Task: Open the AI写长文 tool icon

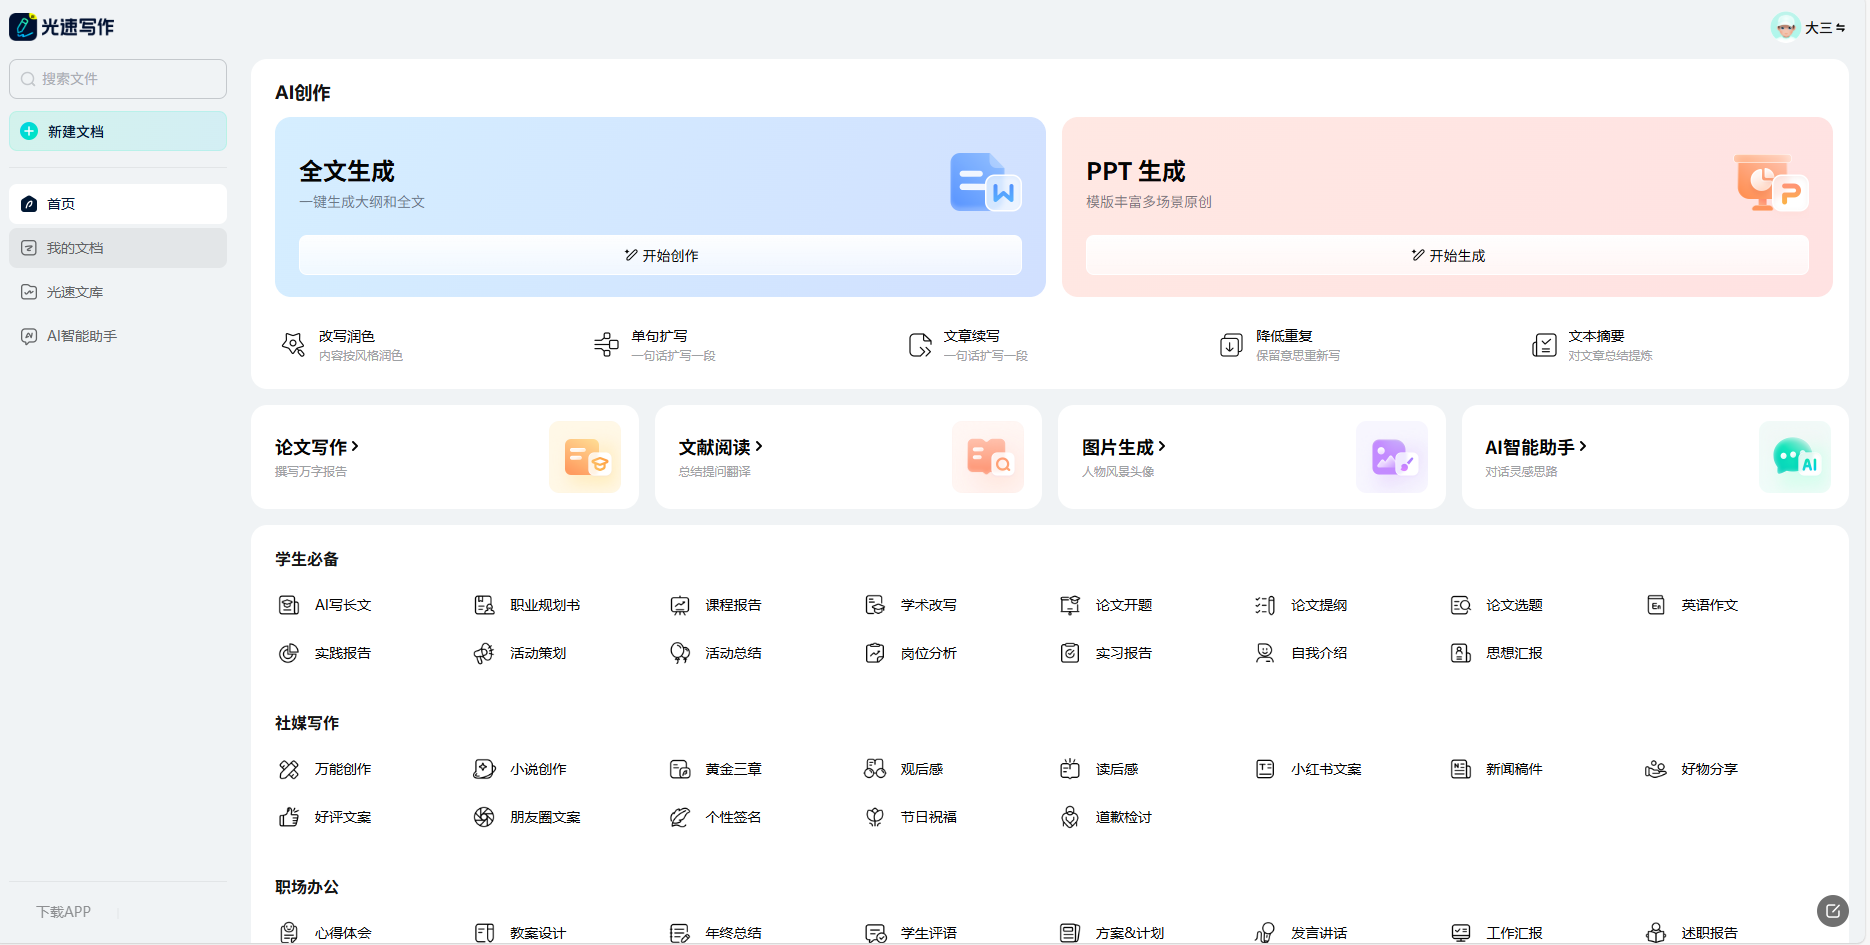Action: (x=289, y=605)
